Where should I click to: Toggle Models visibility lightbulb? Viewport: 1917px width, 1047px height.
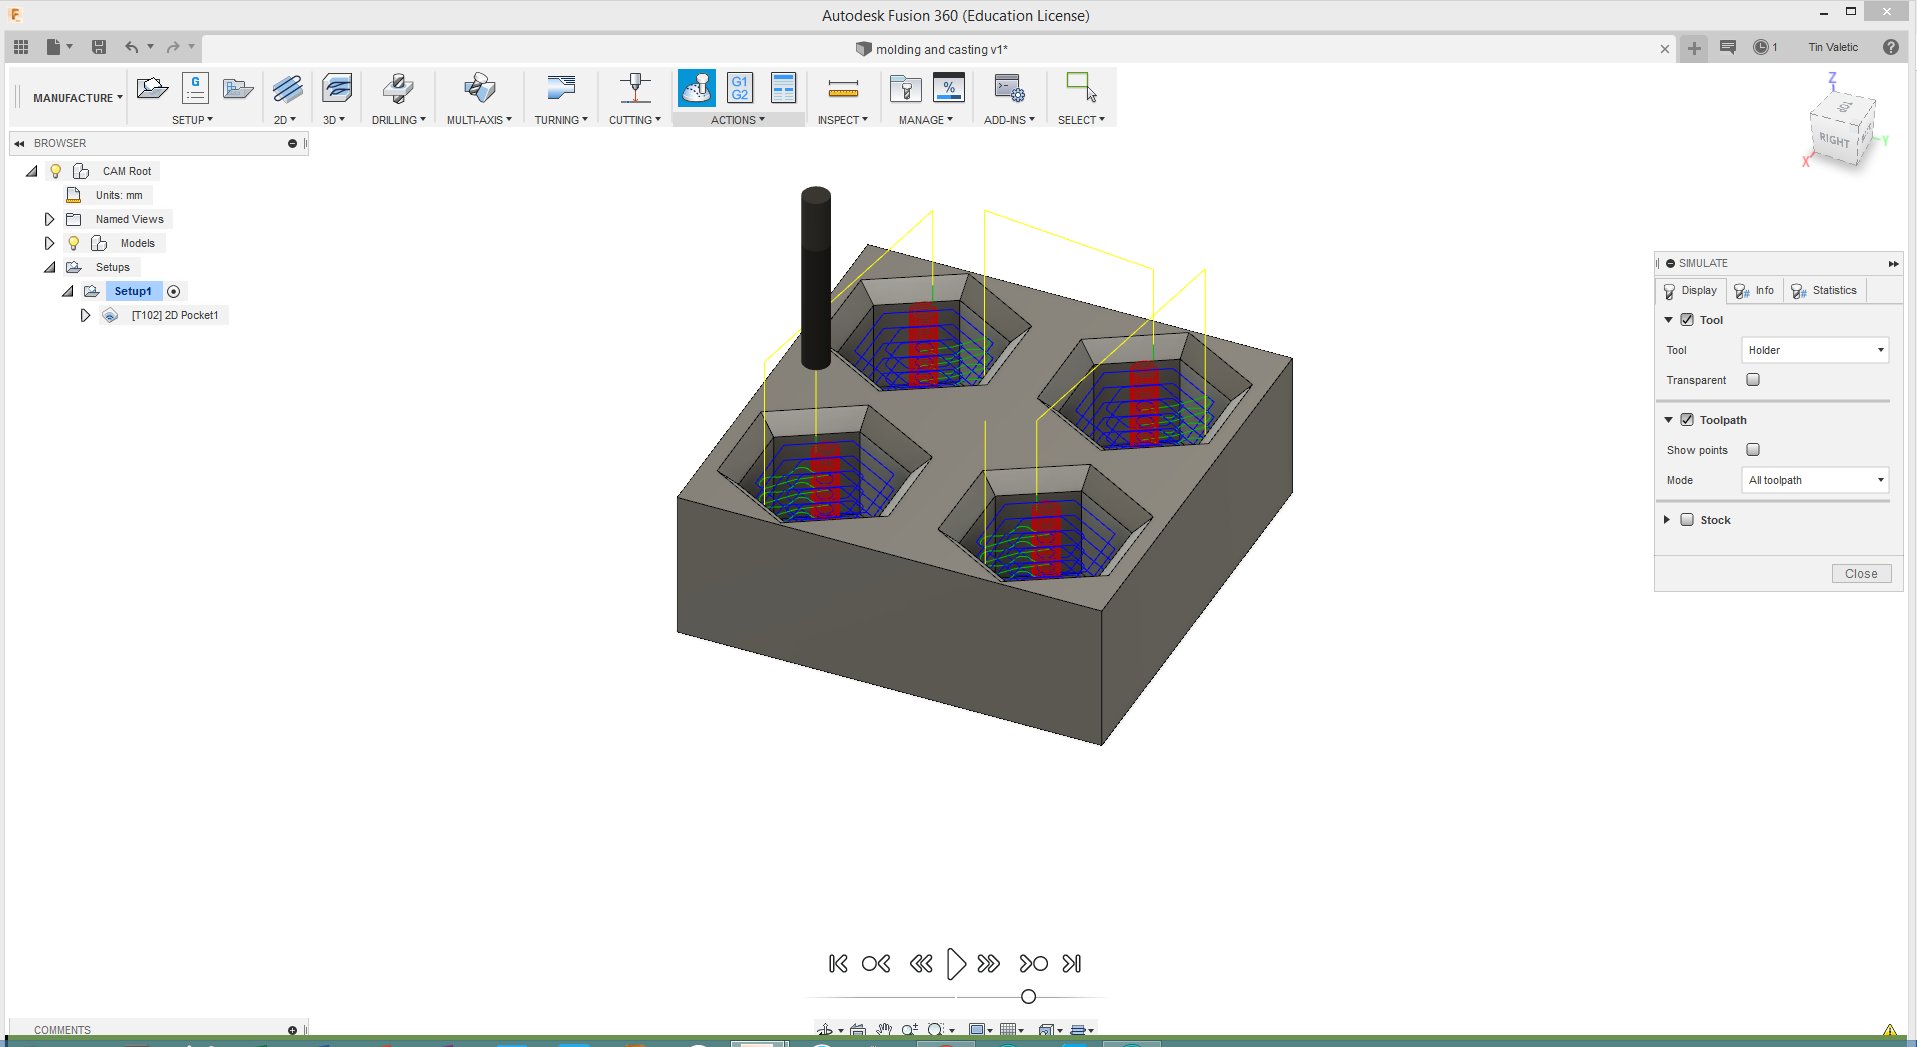[x=73, y=243]
